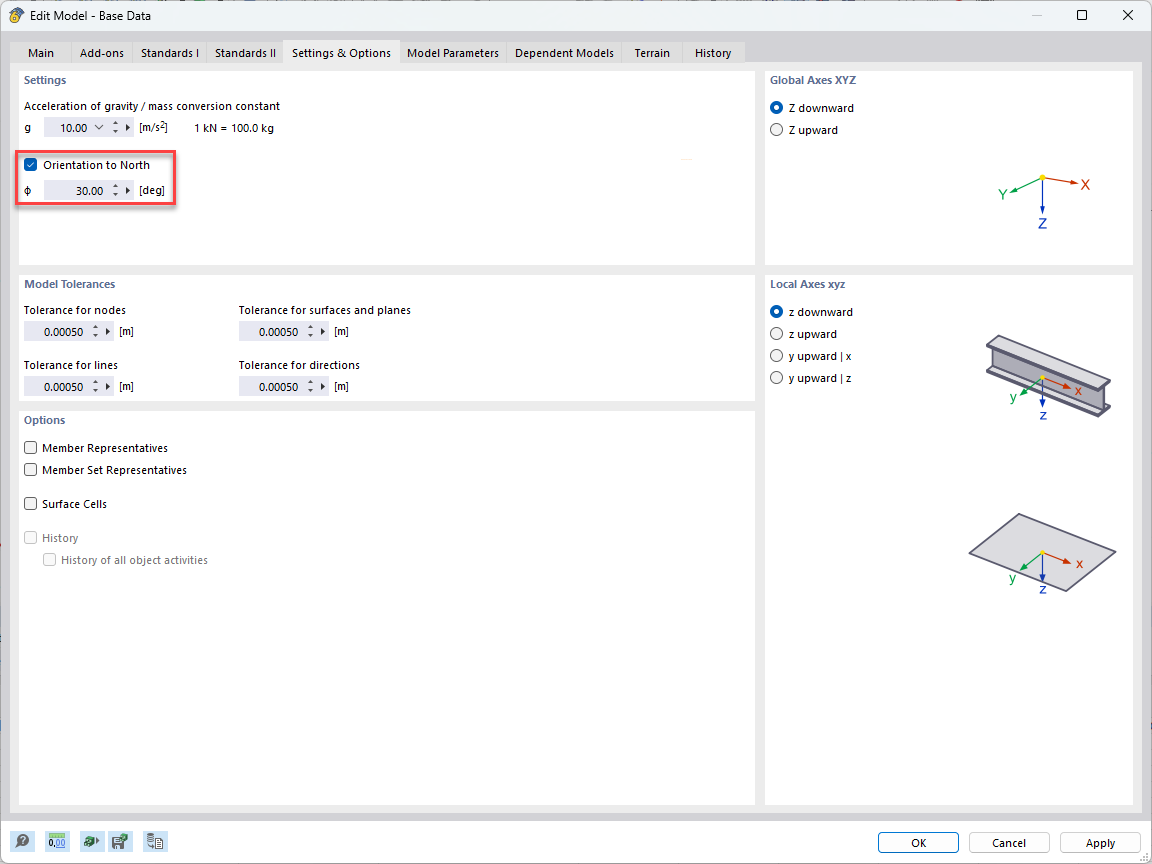The image size is (1152, 864).
Task: Enable Surface Cells option
Action: (x=30, y=503)
